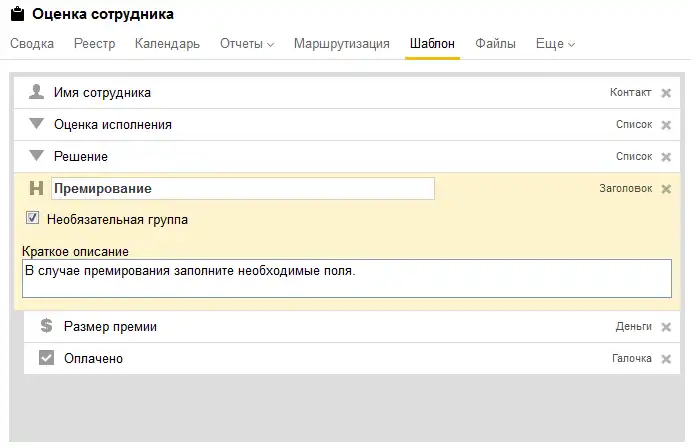Image resolution: width=691 pixels, height=447 pixels.
Task: Click the Необязательная группа label text
Action: [117, 220]
